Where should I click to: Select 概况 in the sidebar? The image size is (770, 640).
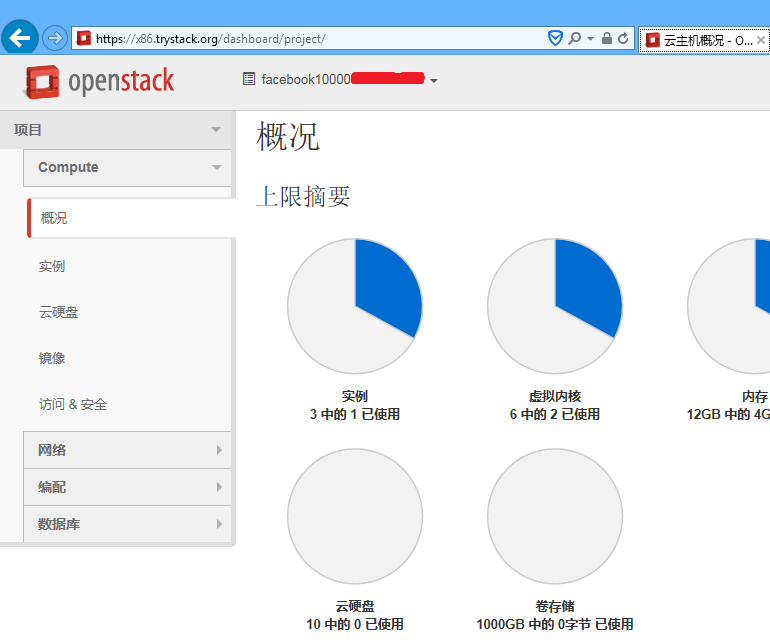tap(54, 218)
